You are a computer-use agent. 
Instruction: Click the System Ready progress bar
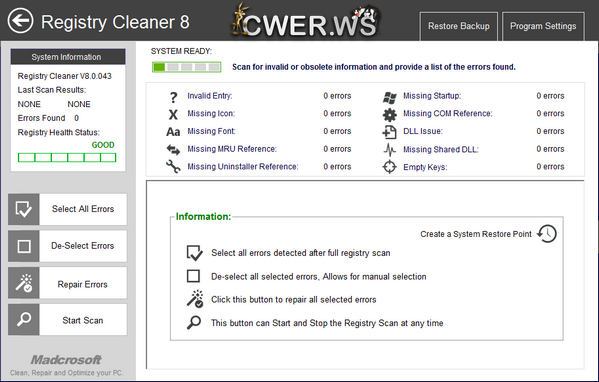[186, 67]
